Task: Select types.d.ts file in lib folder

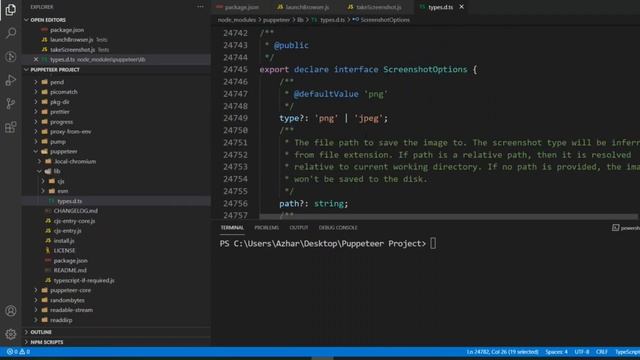Action: (x=69, y=201)
